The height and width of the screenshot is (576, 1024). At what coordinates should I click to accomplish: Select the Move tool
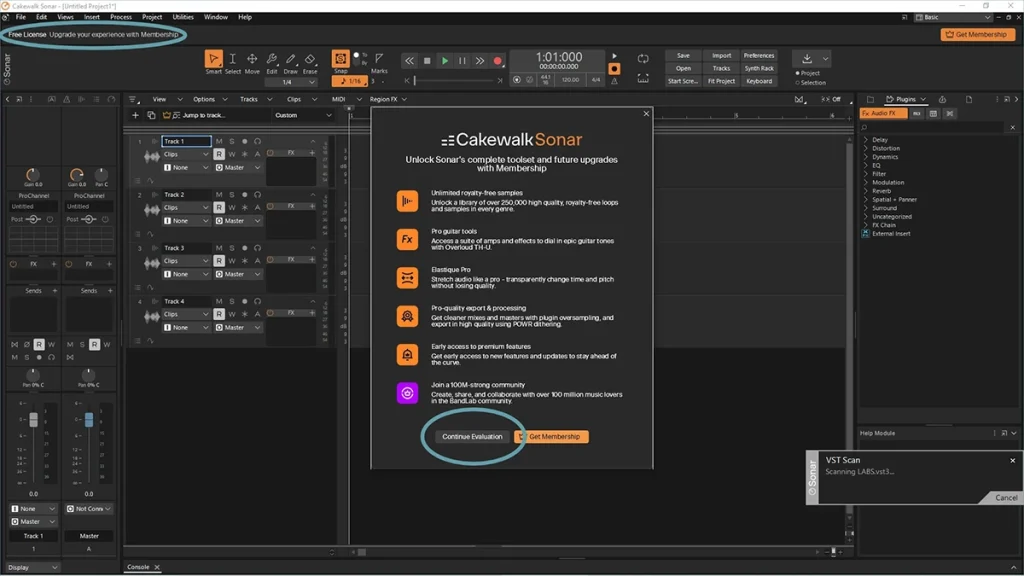coord(252,58)
